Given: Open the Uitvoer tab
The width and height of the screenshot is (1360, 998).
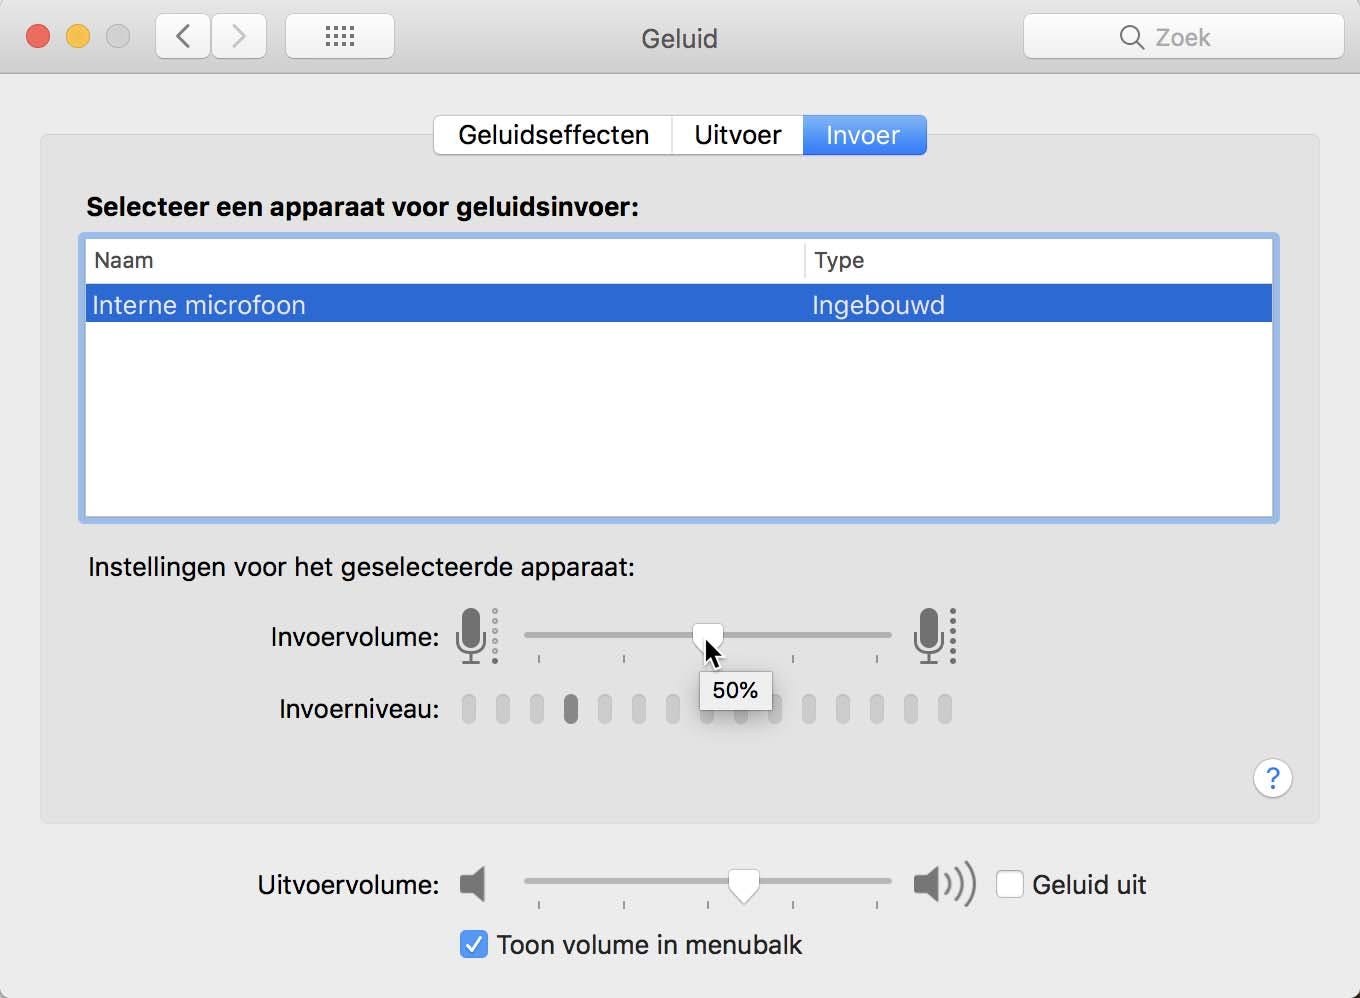Looking at the screenshot, I should coord(737,135).
